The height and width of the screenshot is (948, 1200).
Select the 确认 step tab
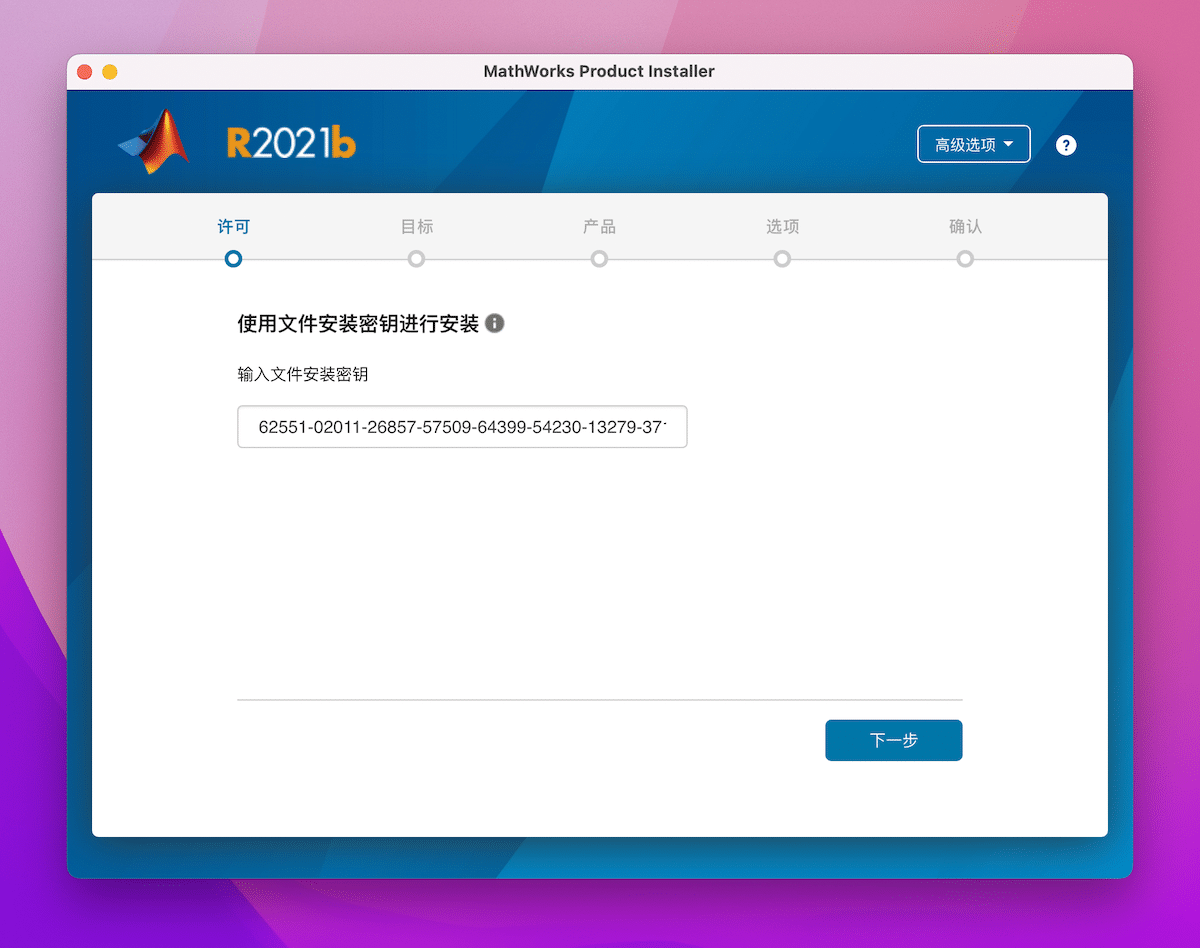click(965, 227)
